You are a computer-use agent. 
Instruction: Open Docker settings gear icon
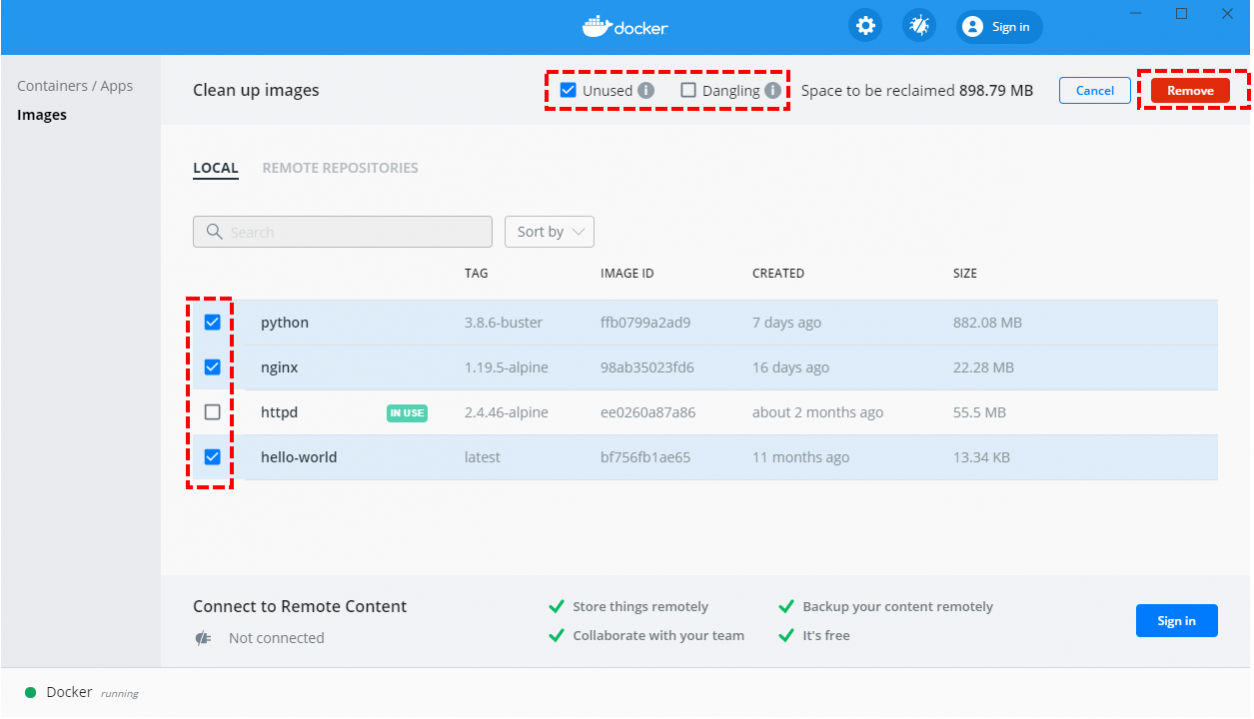[x=865, y=26]
